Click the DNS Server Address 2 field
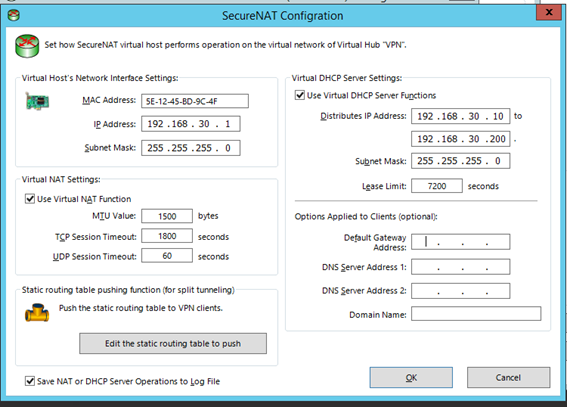 pos(460,291)
